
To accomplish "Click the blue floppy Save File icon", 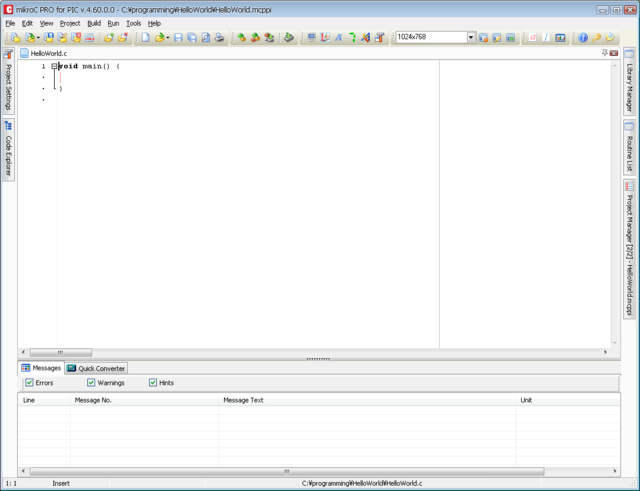I will click(x=178, y=38).
